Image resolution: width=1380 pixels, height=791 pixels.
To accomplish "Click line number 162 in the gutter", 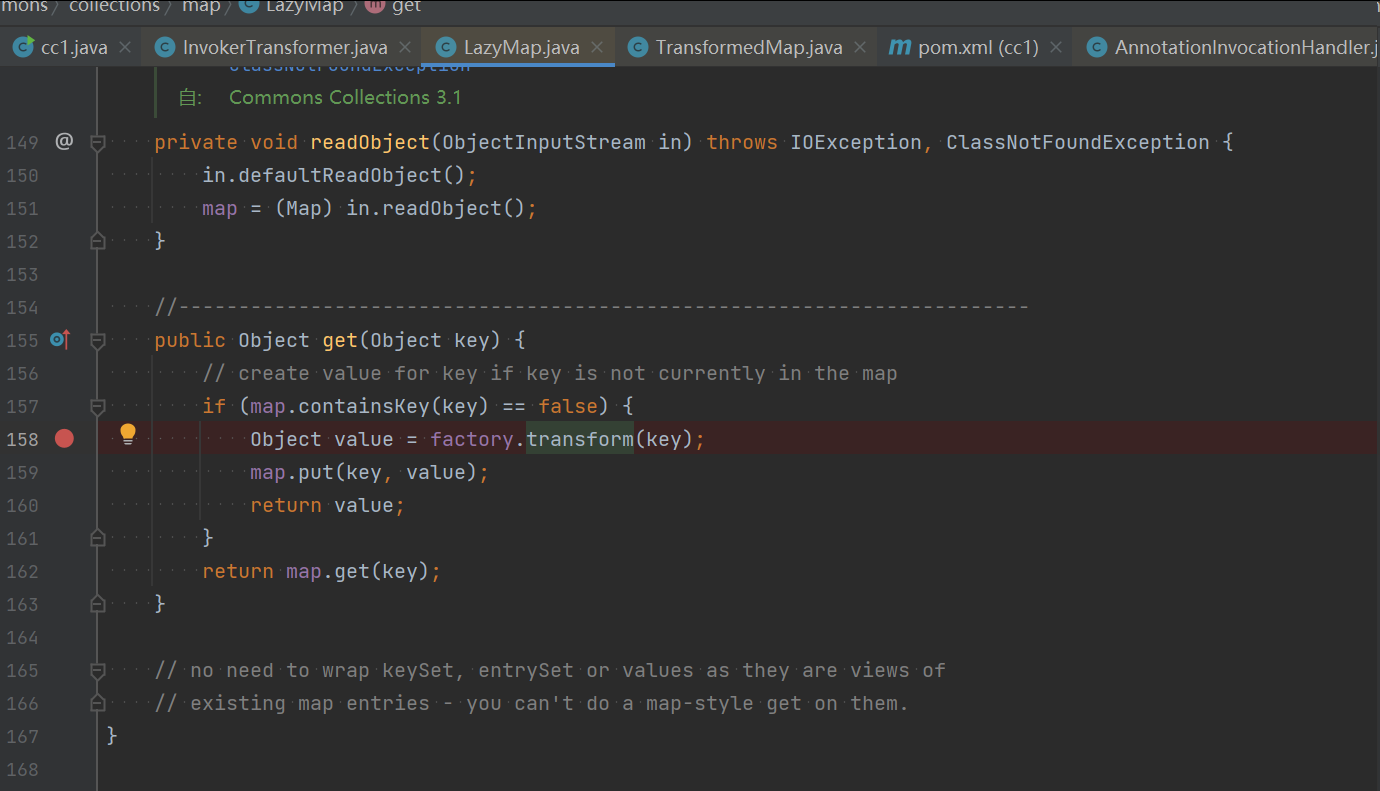I will pos(22,571).
